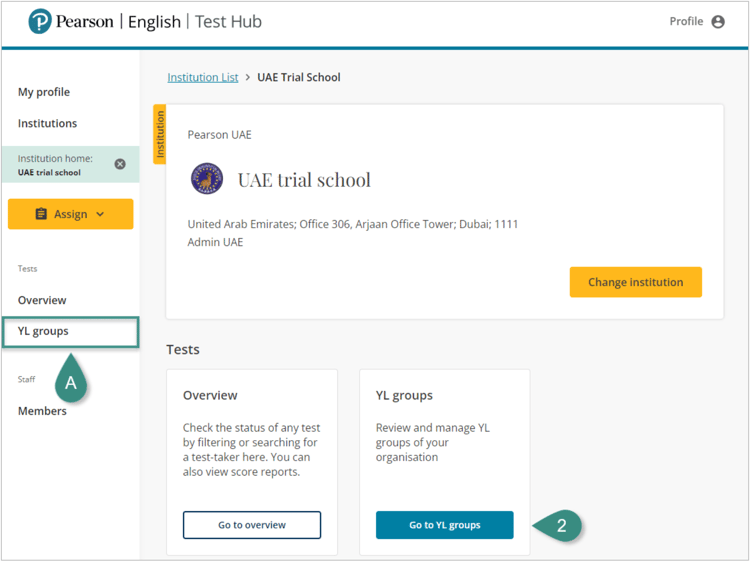The image size is (750, 567).
Task: Click the green marker labeled 2
Action: coord(559,525)
